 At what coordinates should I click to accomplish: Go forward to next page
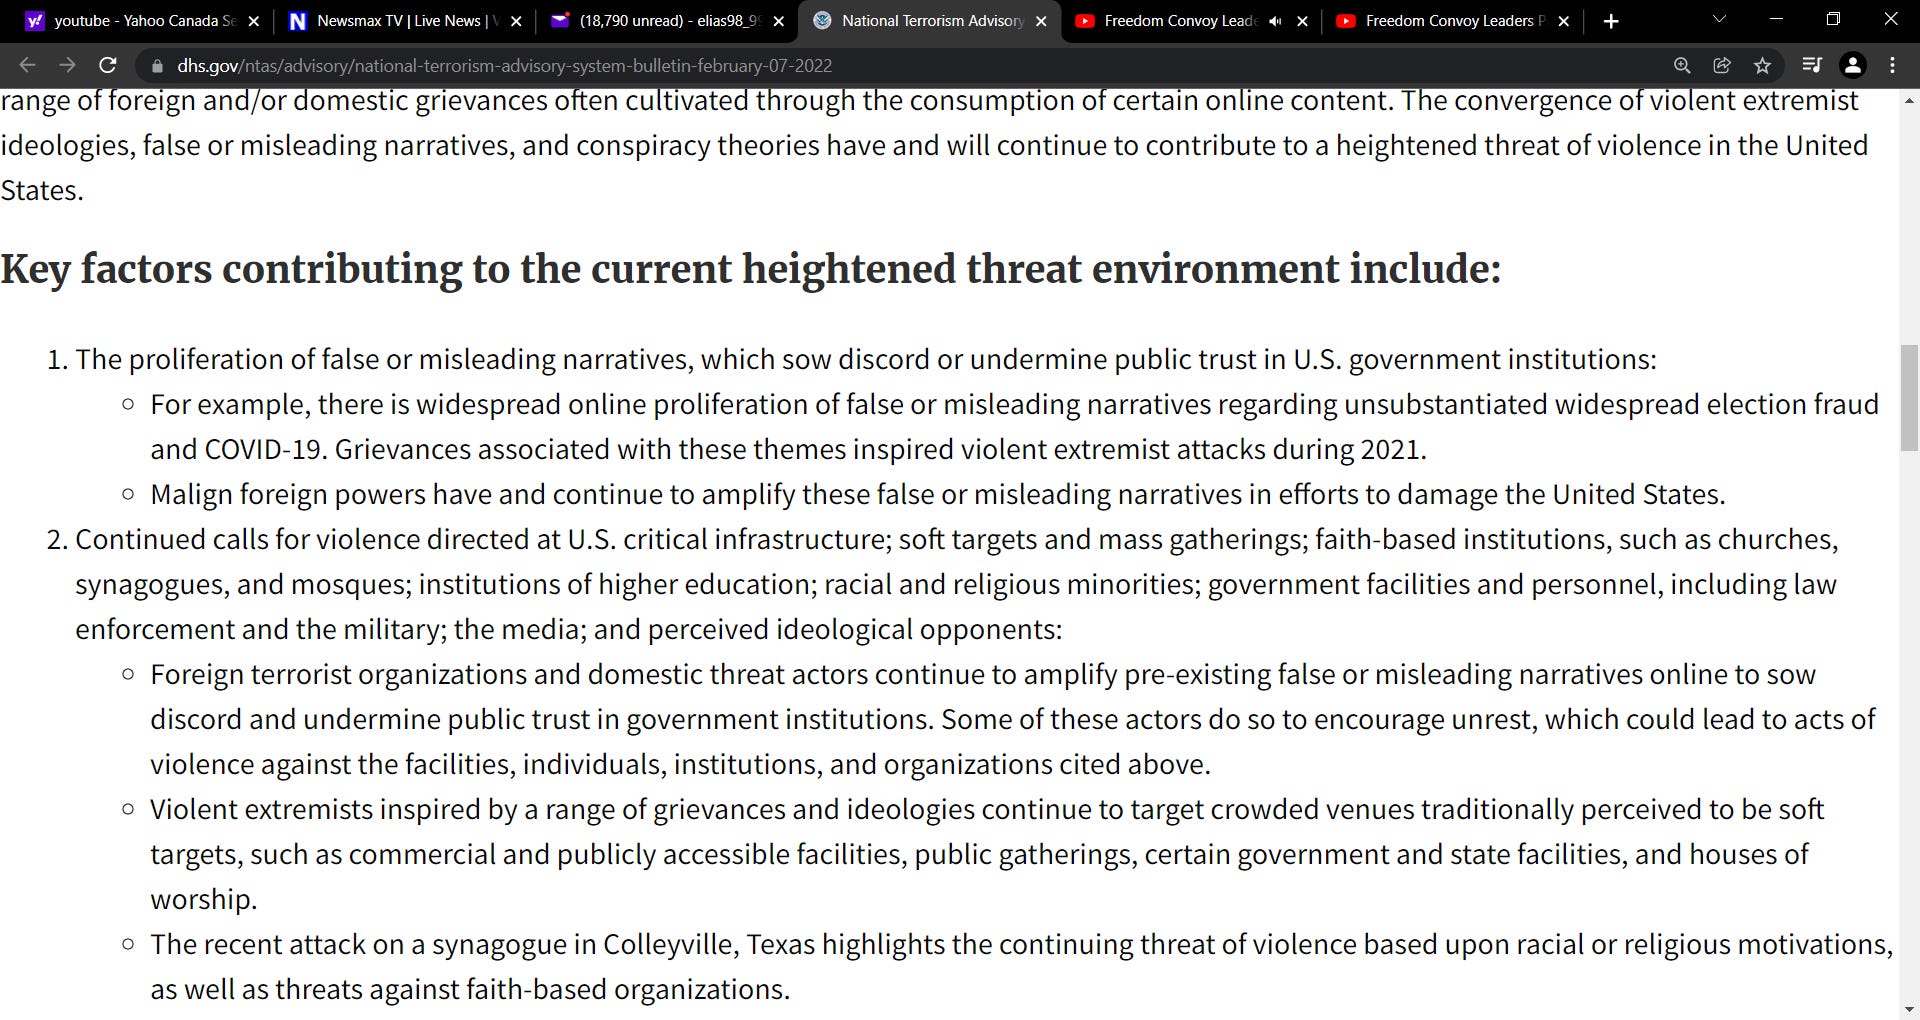coord(67,65)
